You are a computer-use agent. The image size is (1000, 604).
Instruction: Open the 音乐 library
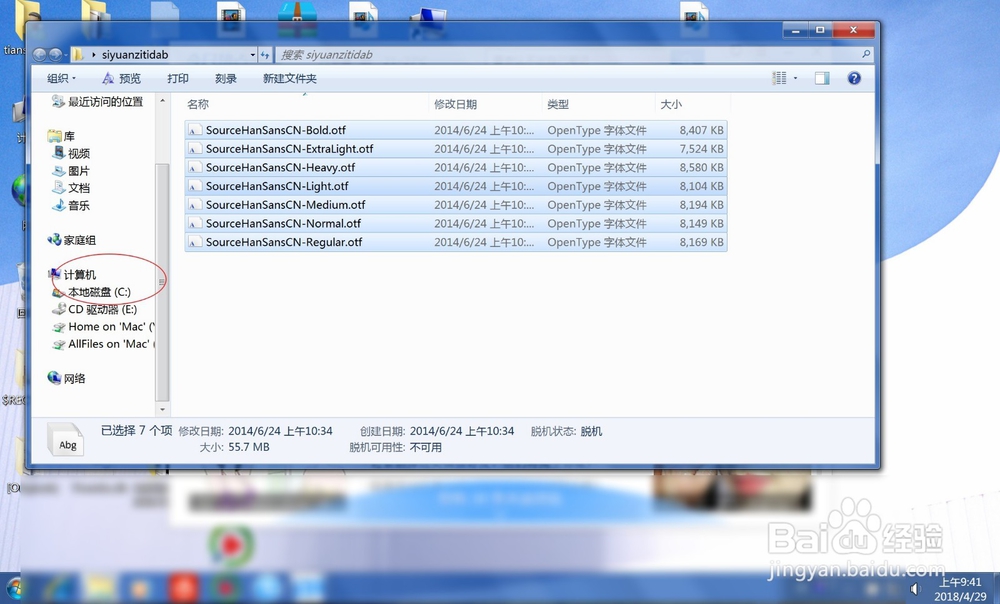click(x=71, y=205)
